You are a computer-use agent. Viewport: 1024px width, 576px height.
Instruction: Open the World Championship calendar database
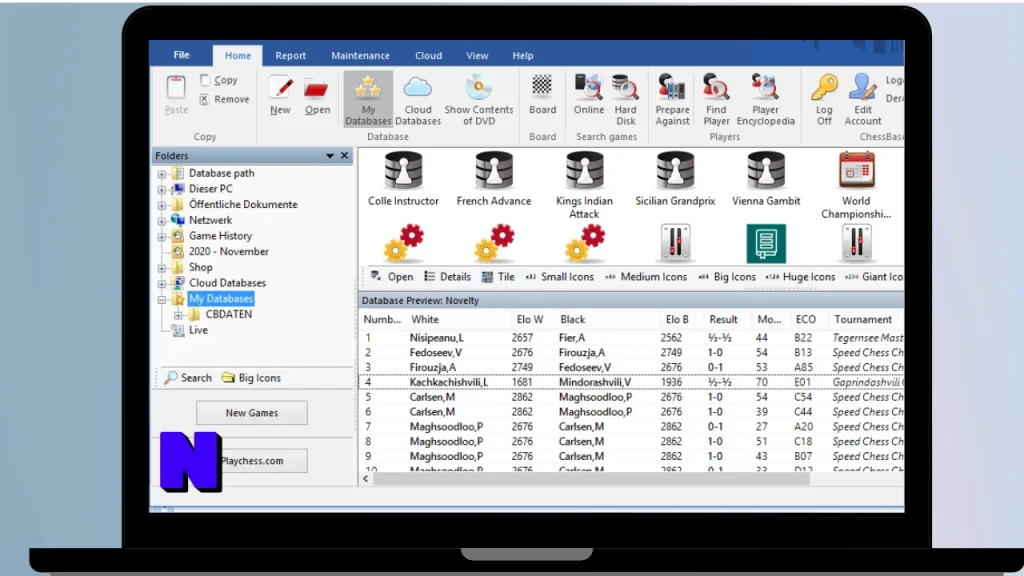click(856, 184)
